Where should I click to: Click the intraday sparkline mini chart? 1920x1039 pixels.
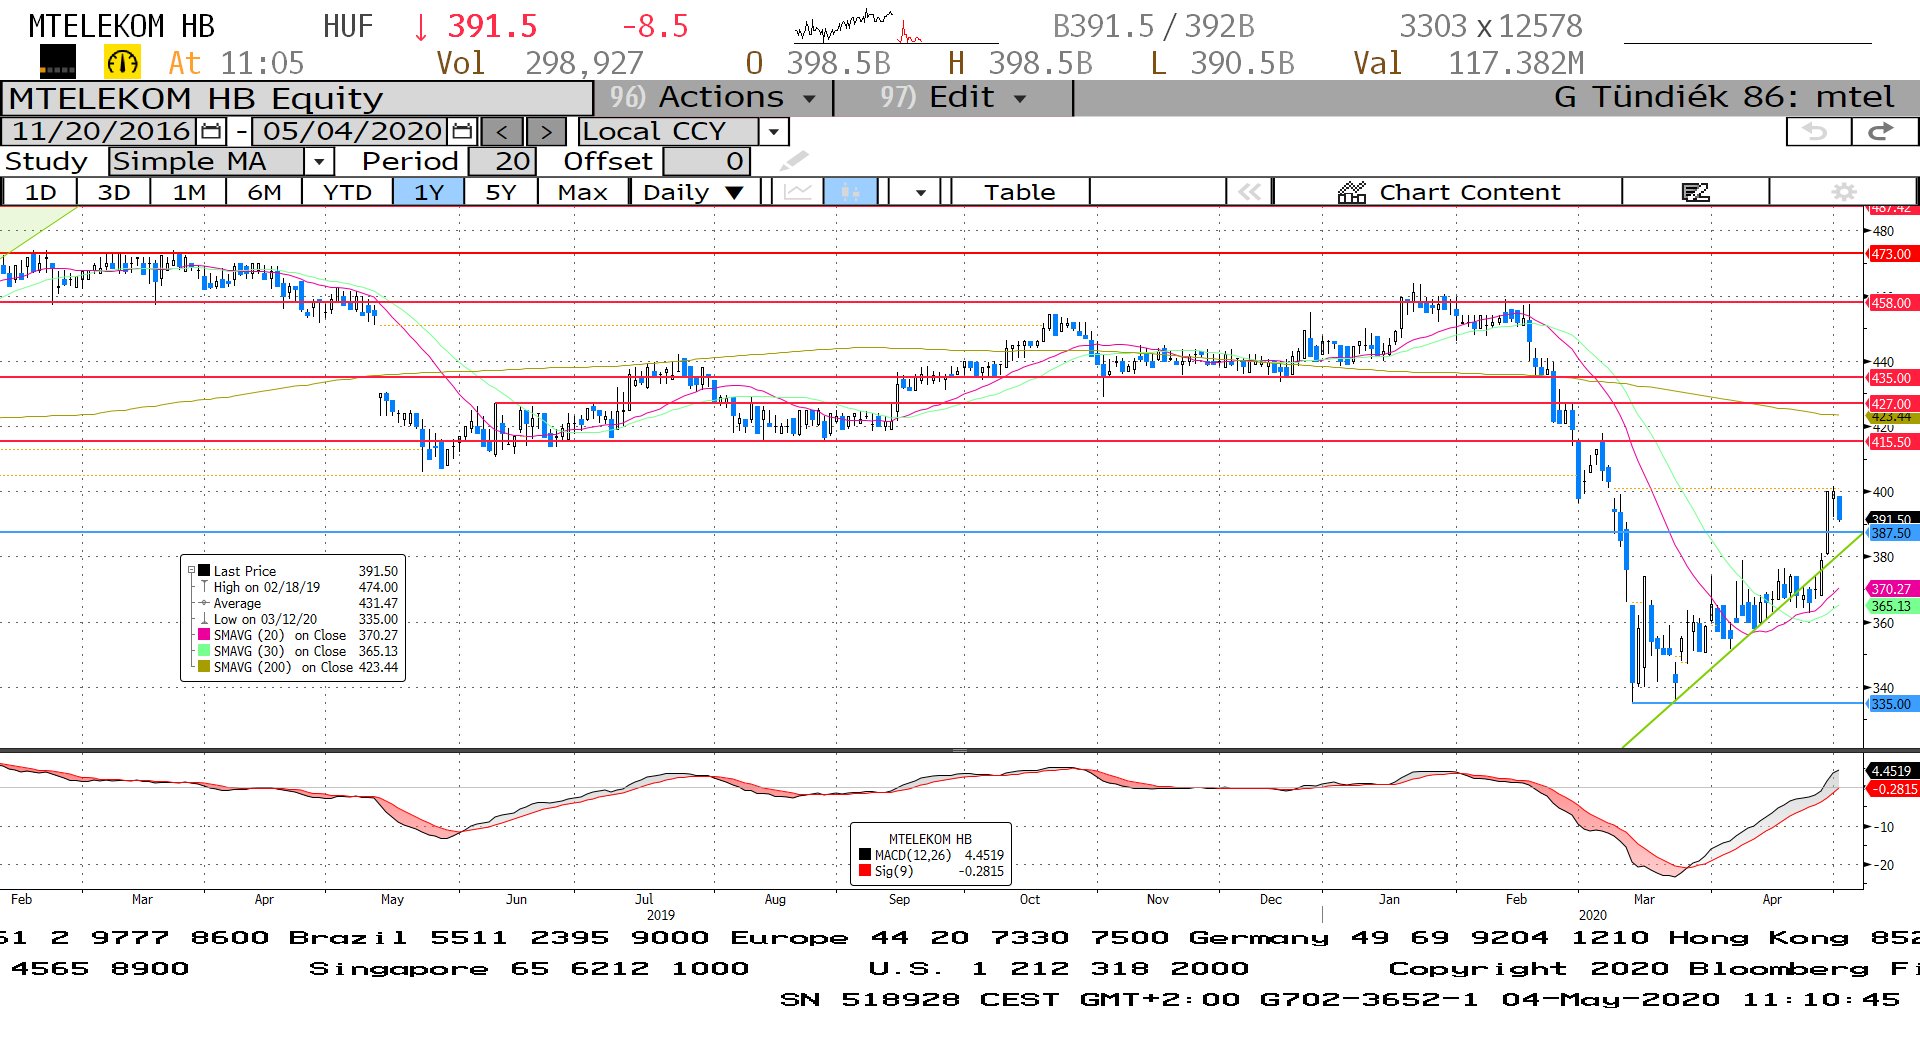[896, 26]
